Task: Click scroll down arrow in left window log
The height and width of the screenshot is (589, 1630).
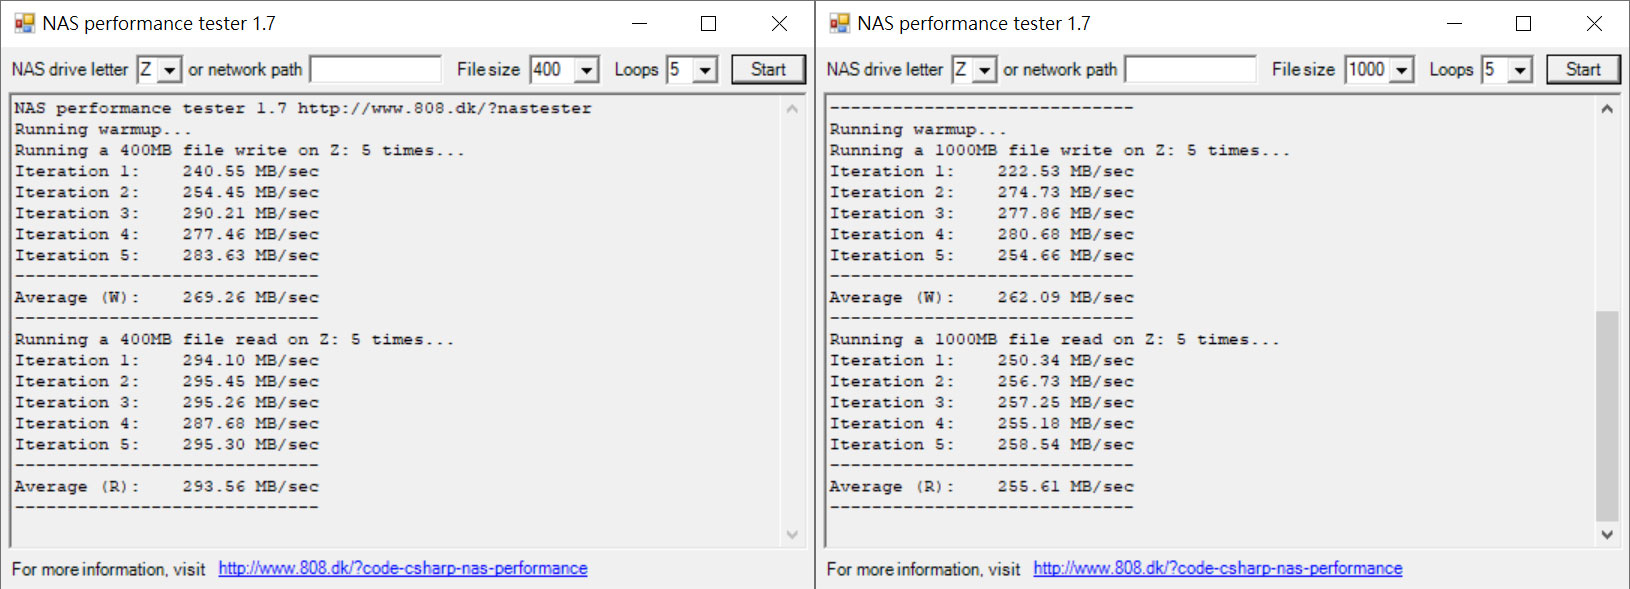Action: (x=792, y=534)
